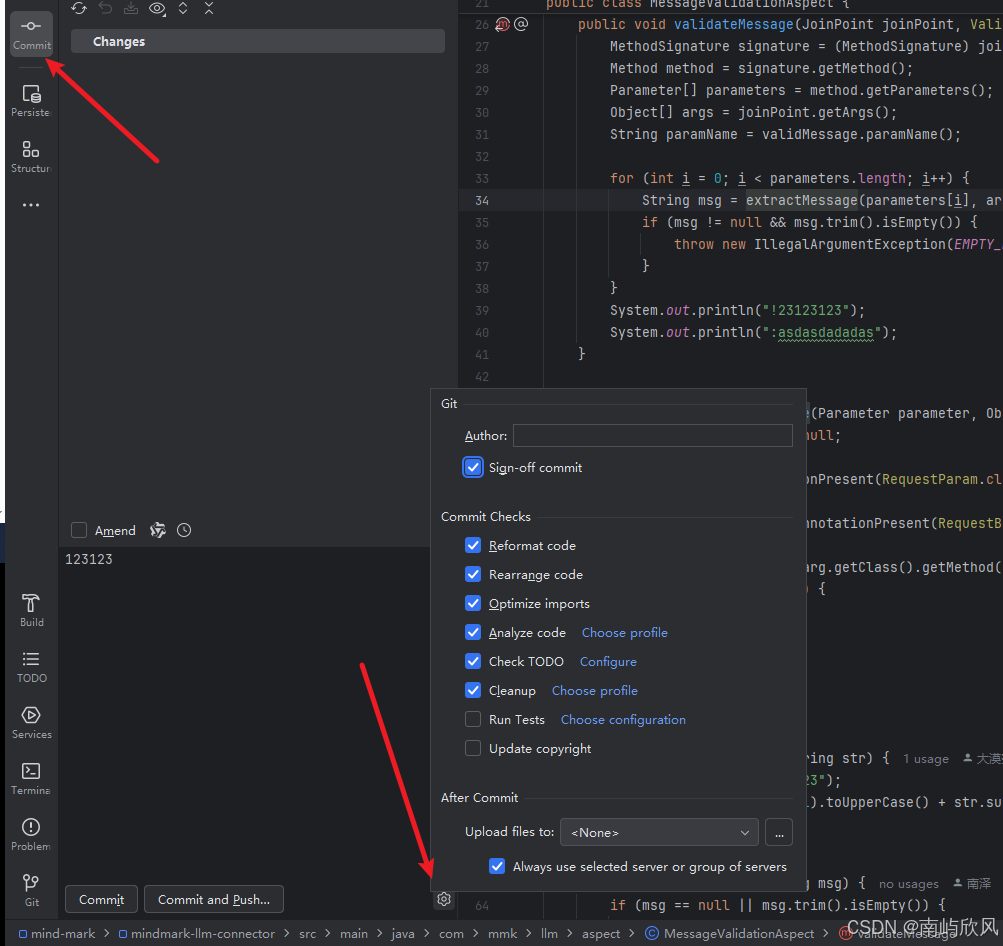
Task: Open the Commit tool window
Action: click(31, 34)
